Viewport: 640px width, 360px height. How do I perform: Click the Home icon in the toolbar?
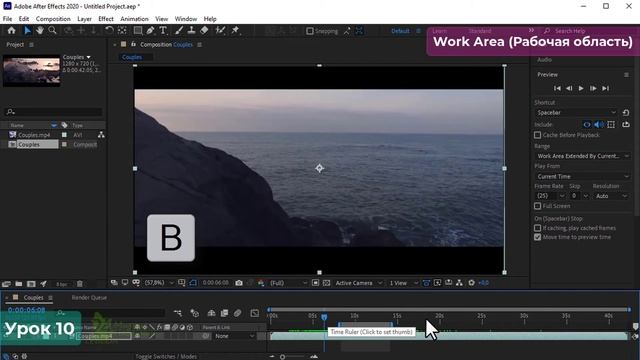(11, 31)
